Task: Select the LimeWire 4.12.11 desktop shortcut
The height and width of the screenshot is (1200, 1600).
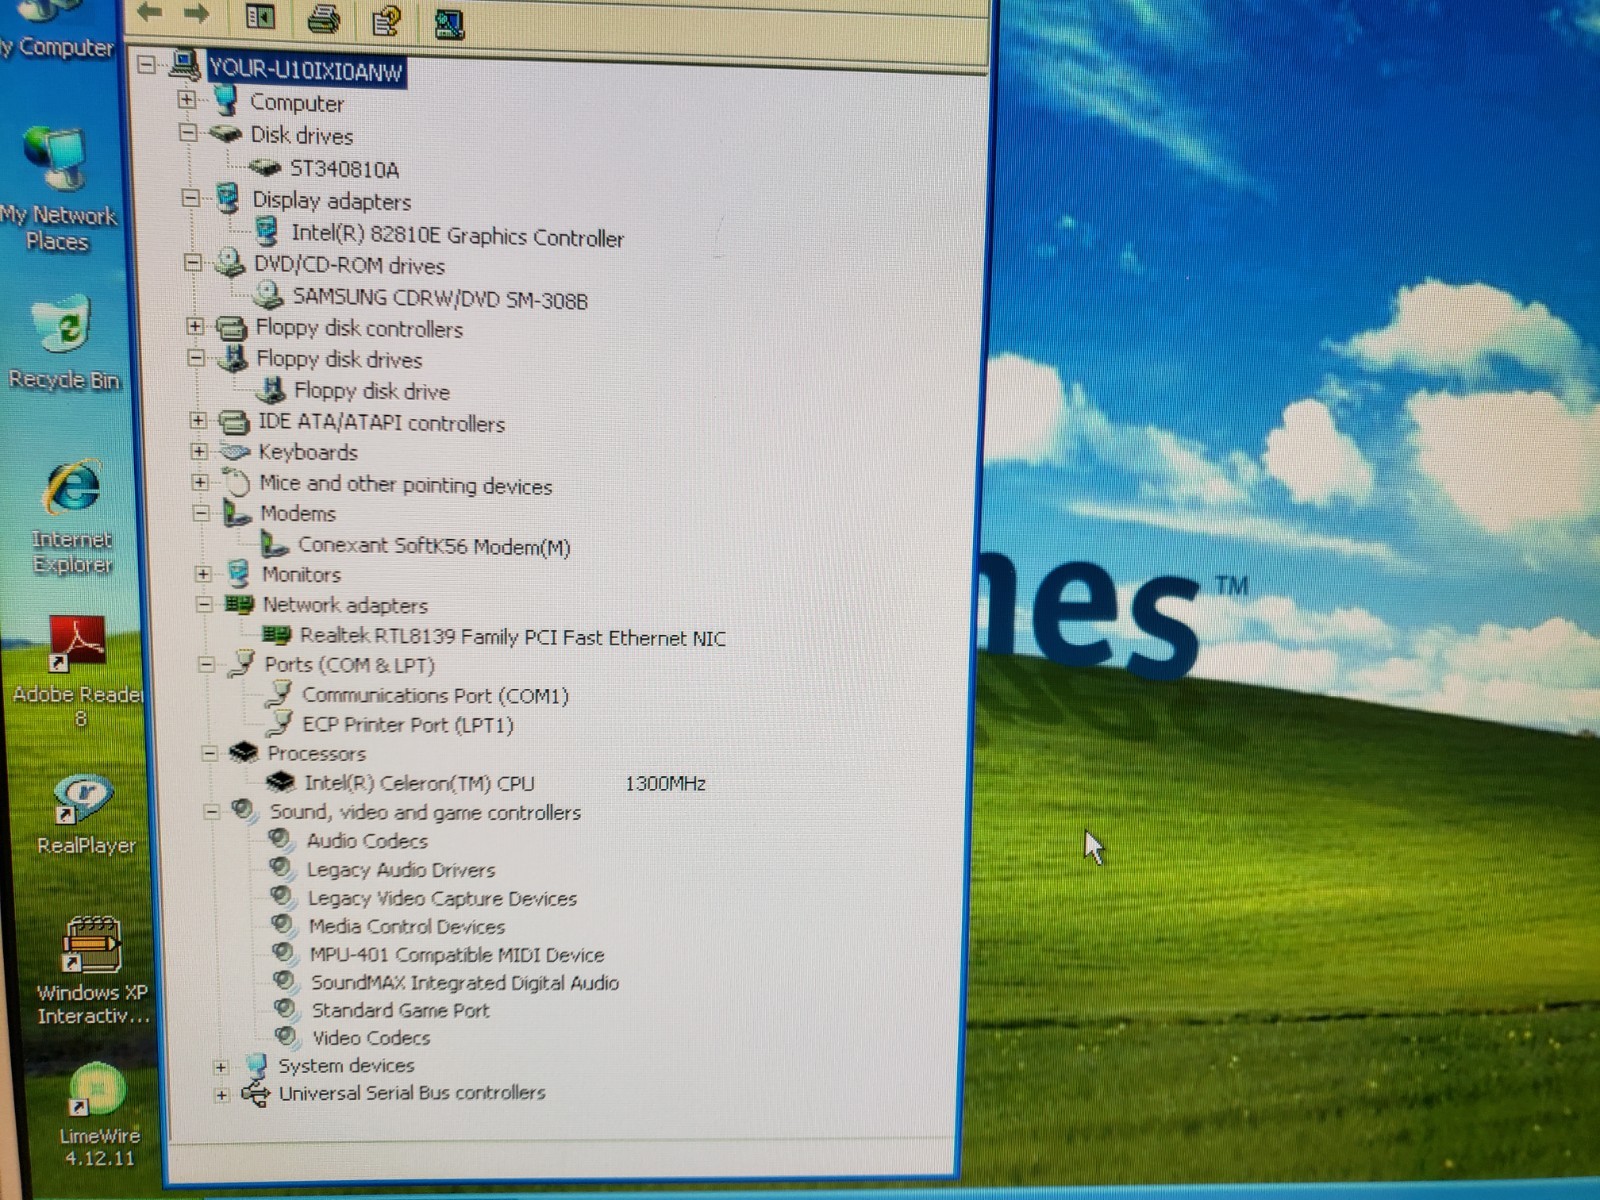Action: coord(98,1116)
